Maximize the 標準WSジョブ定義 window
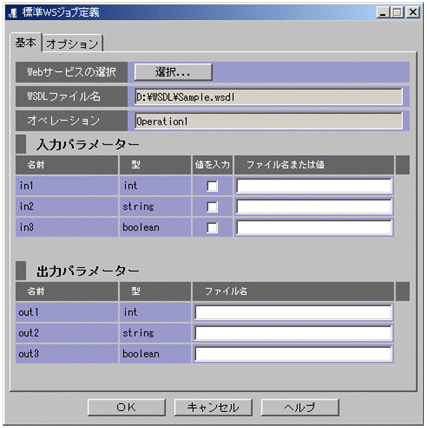 click(397, 13)
